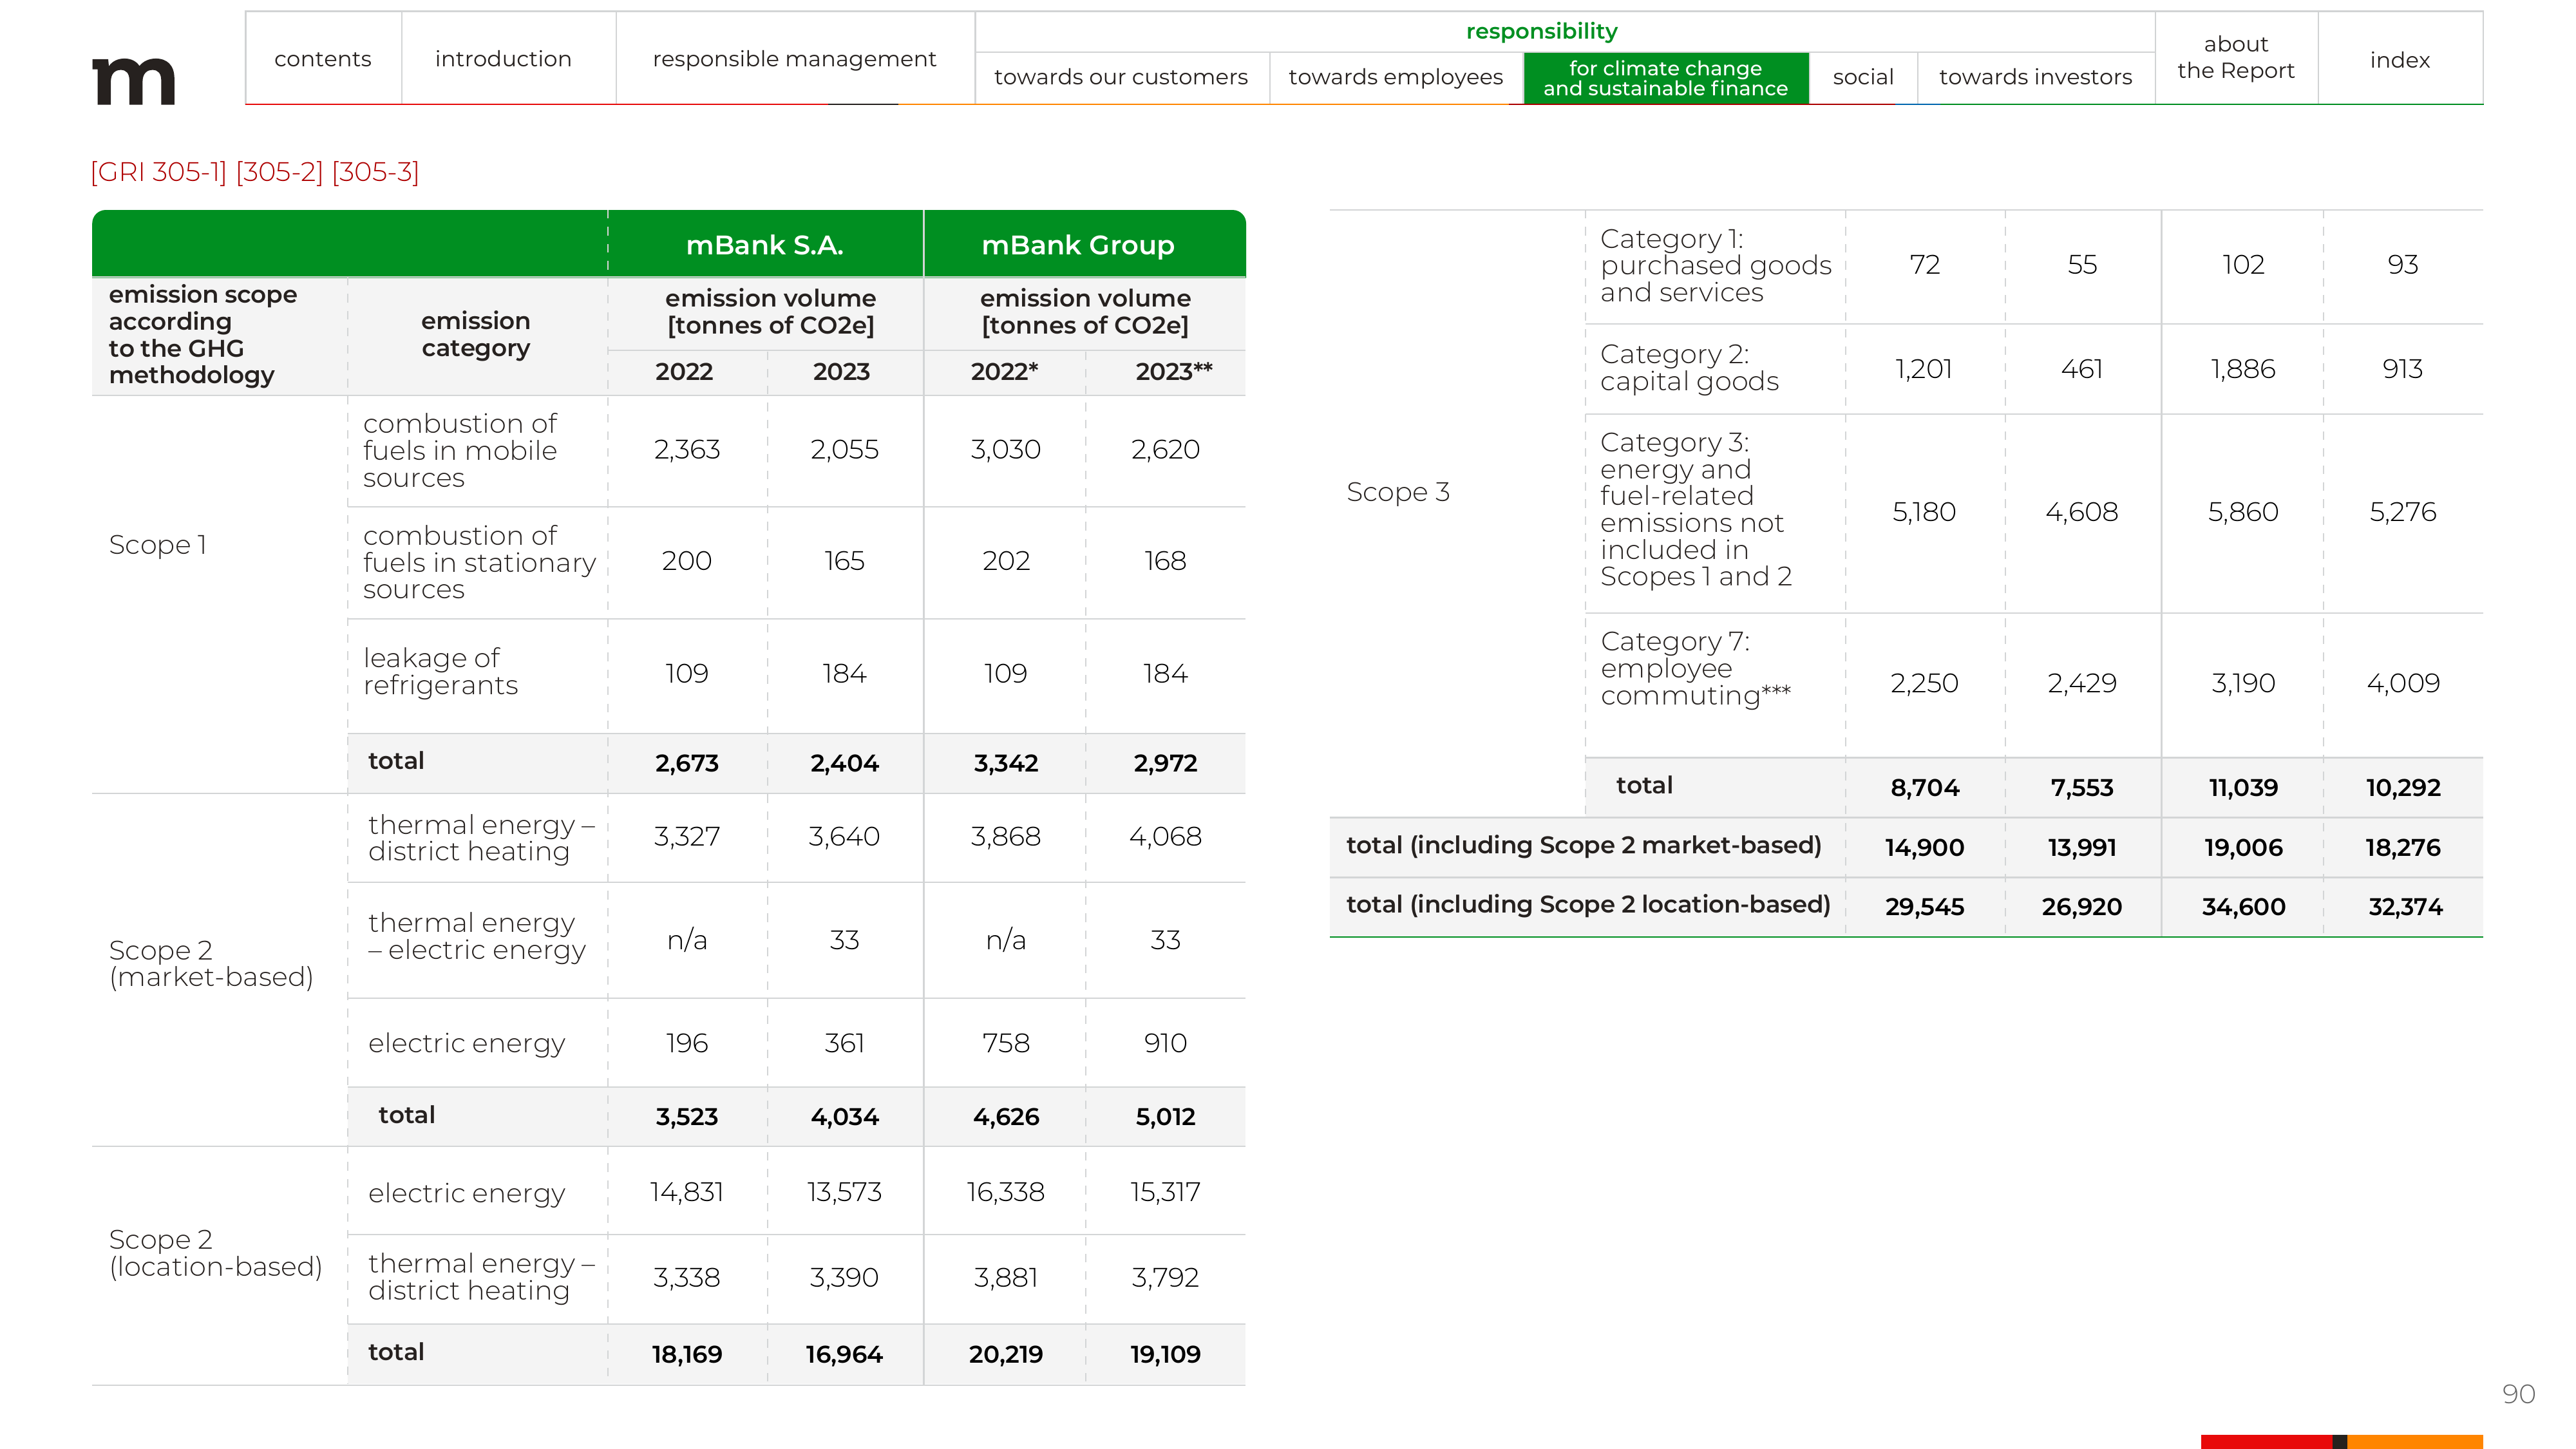Click the page number '90'
This screenshot has height=1449, width=2576.
coord(2519,1394)
